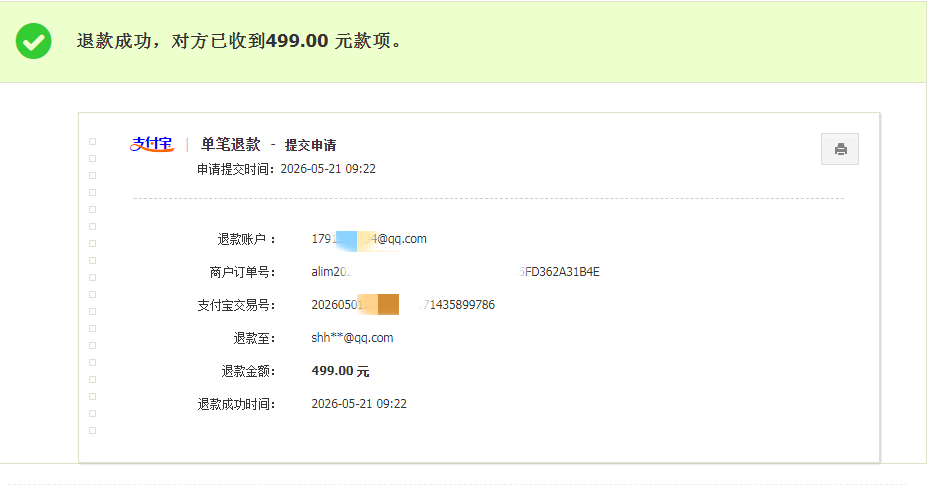Select the refund success time 2026-05-21 09:22
The width and height of the screenshot is (930, 493).
pyautogui.click(x=359, y=404)
